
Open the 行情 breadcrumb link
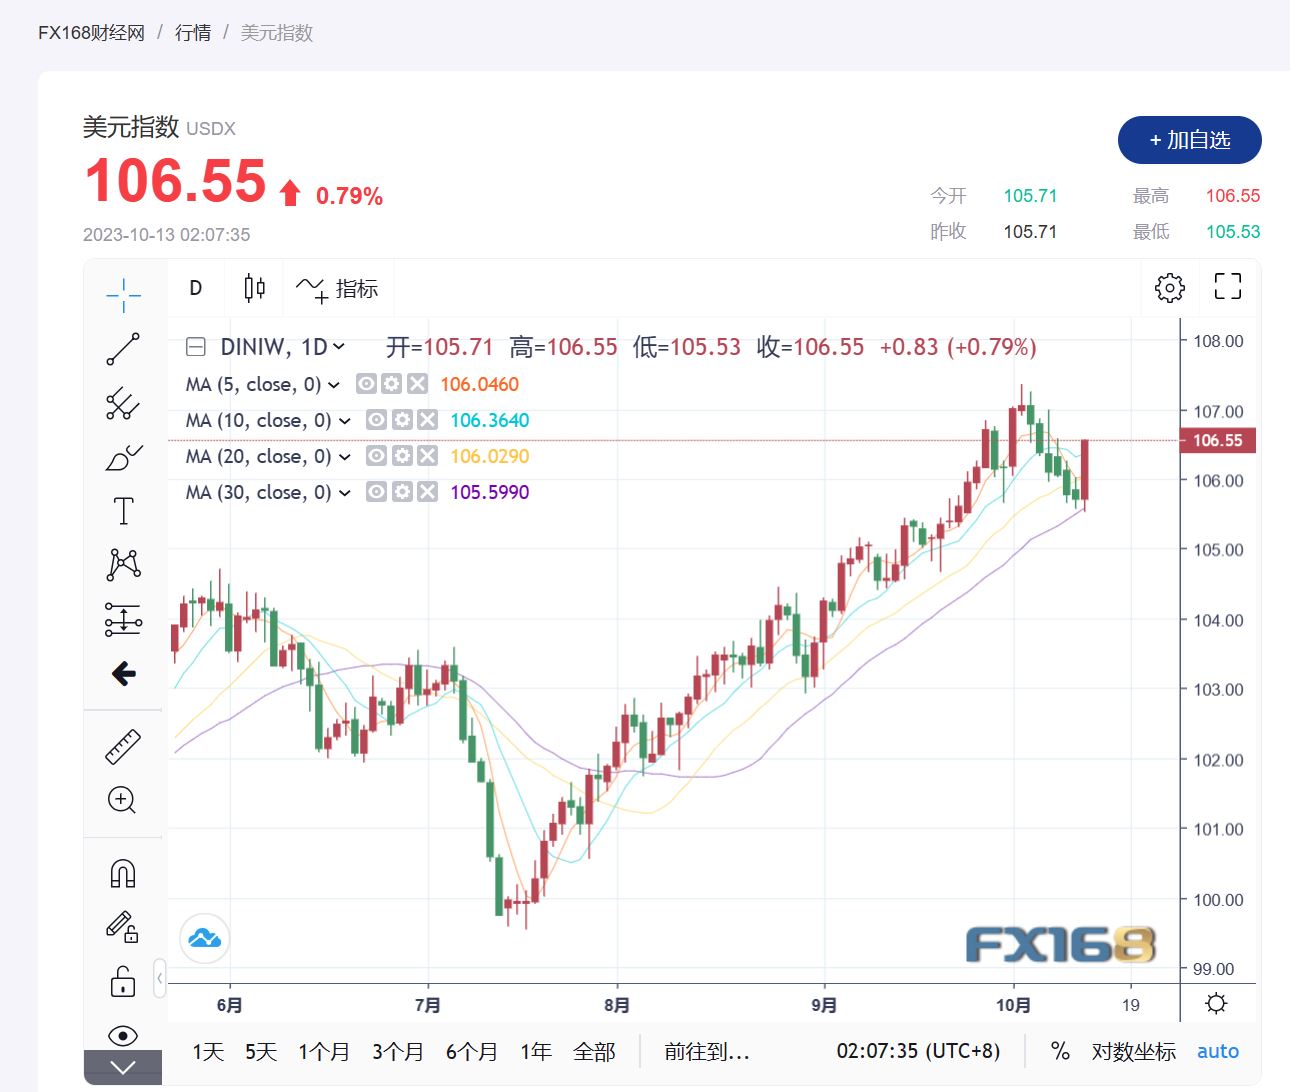click(193, 33)
